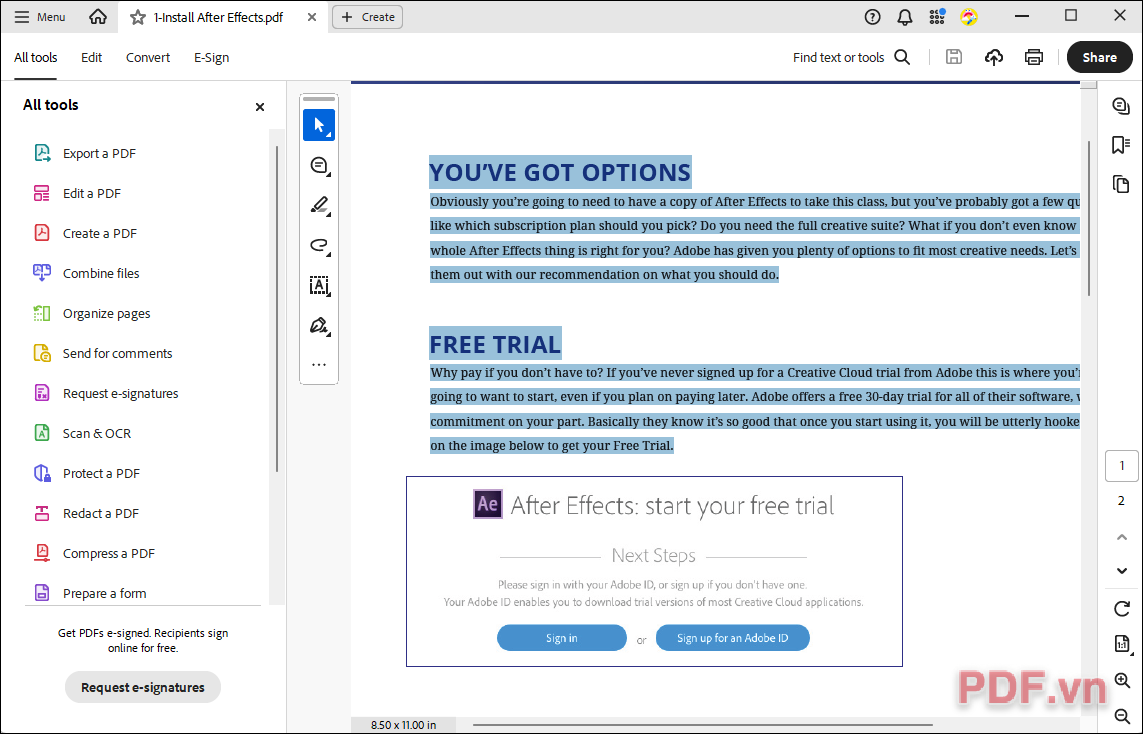The image size is (1143, 734).
Task: Open Compress a PDF tool
Action: (x=94, y=554)
